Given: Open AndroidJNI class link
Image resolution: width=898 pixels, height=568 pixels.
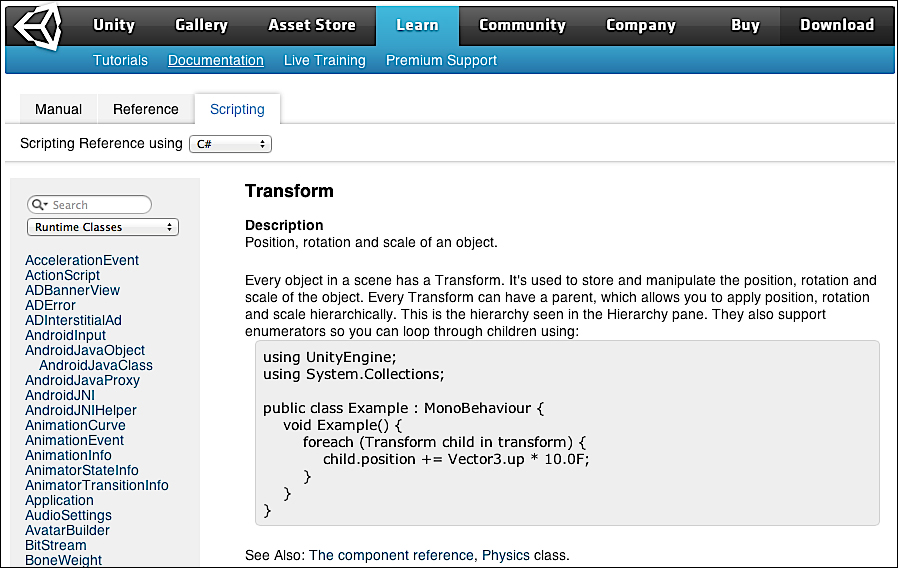Looking at the screenshot, I should (60, 395).
